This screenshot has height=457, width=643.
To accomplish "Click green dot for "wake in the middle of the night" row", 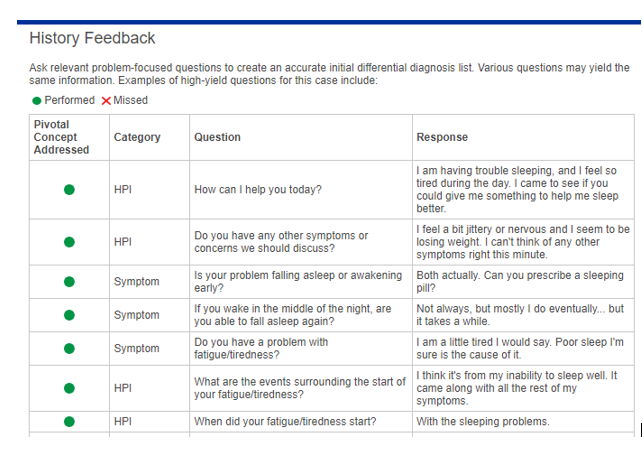I will pyautogui.click(x=69, y=315).
